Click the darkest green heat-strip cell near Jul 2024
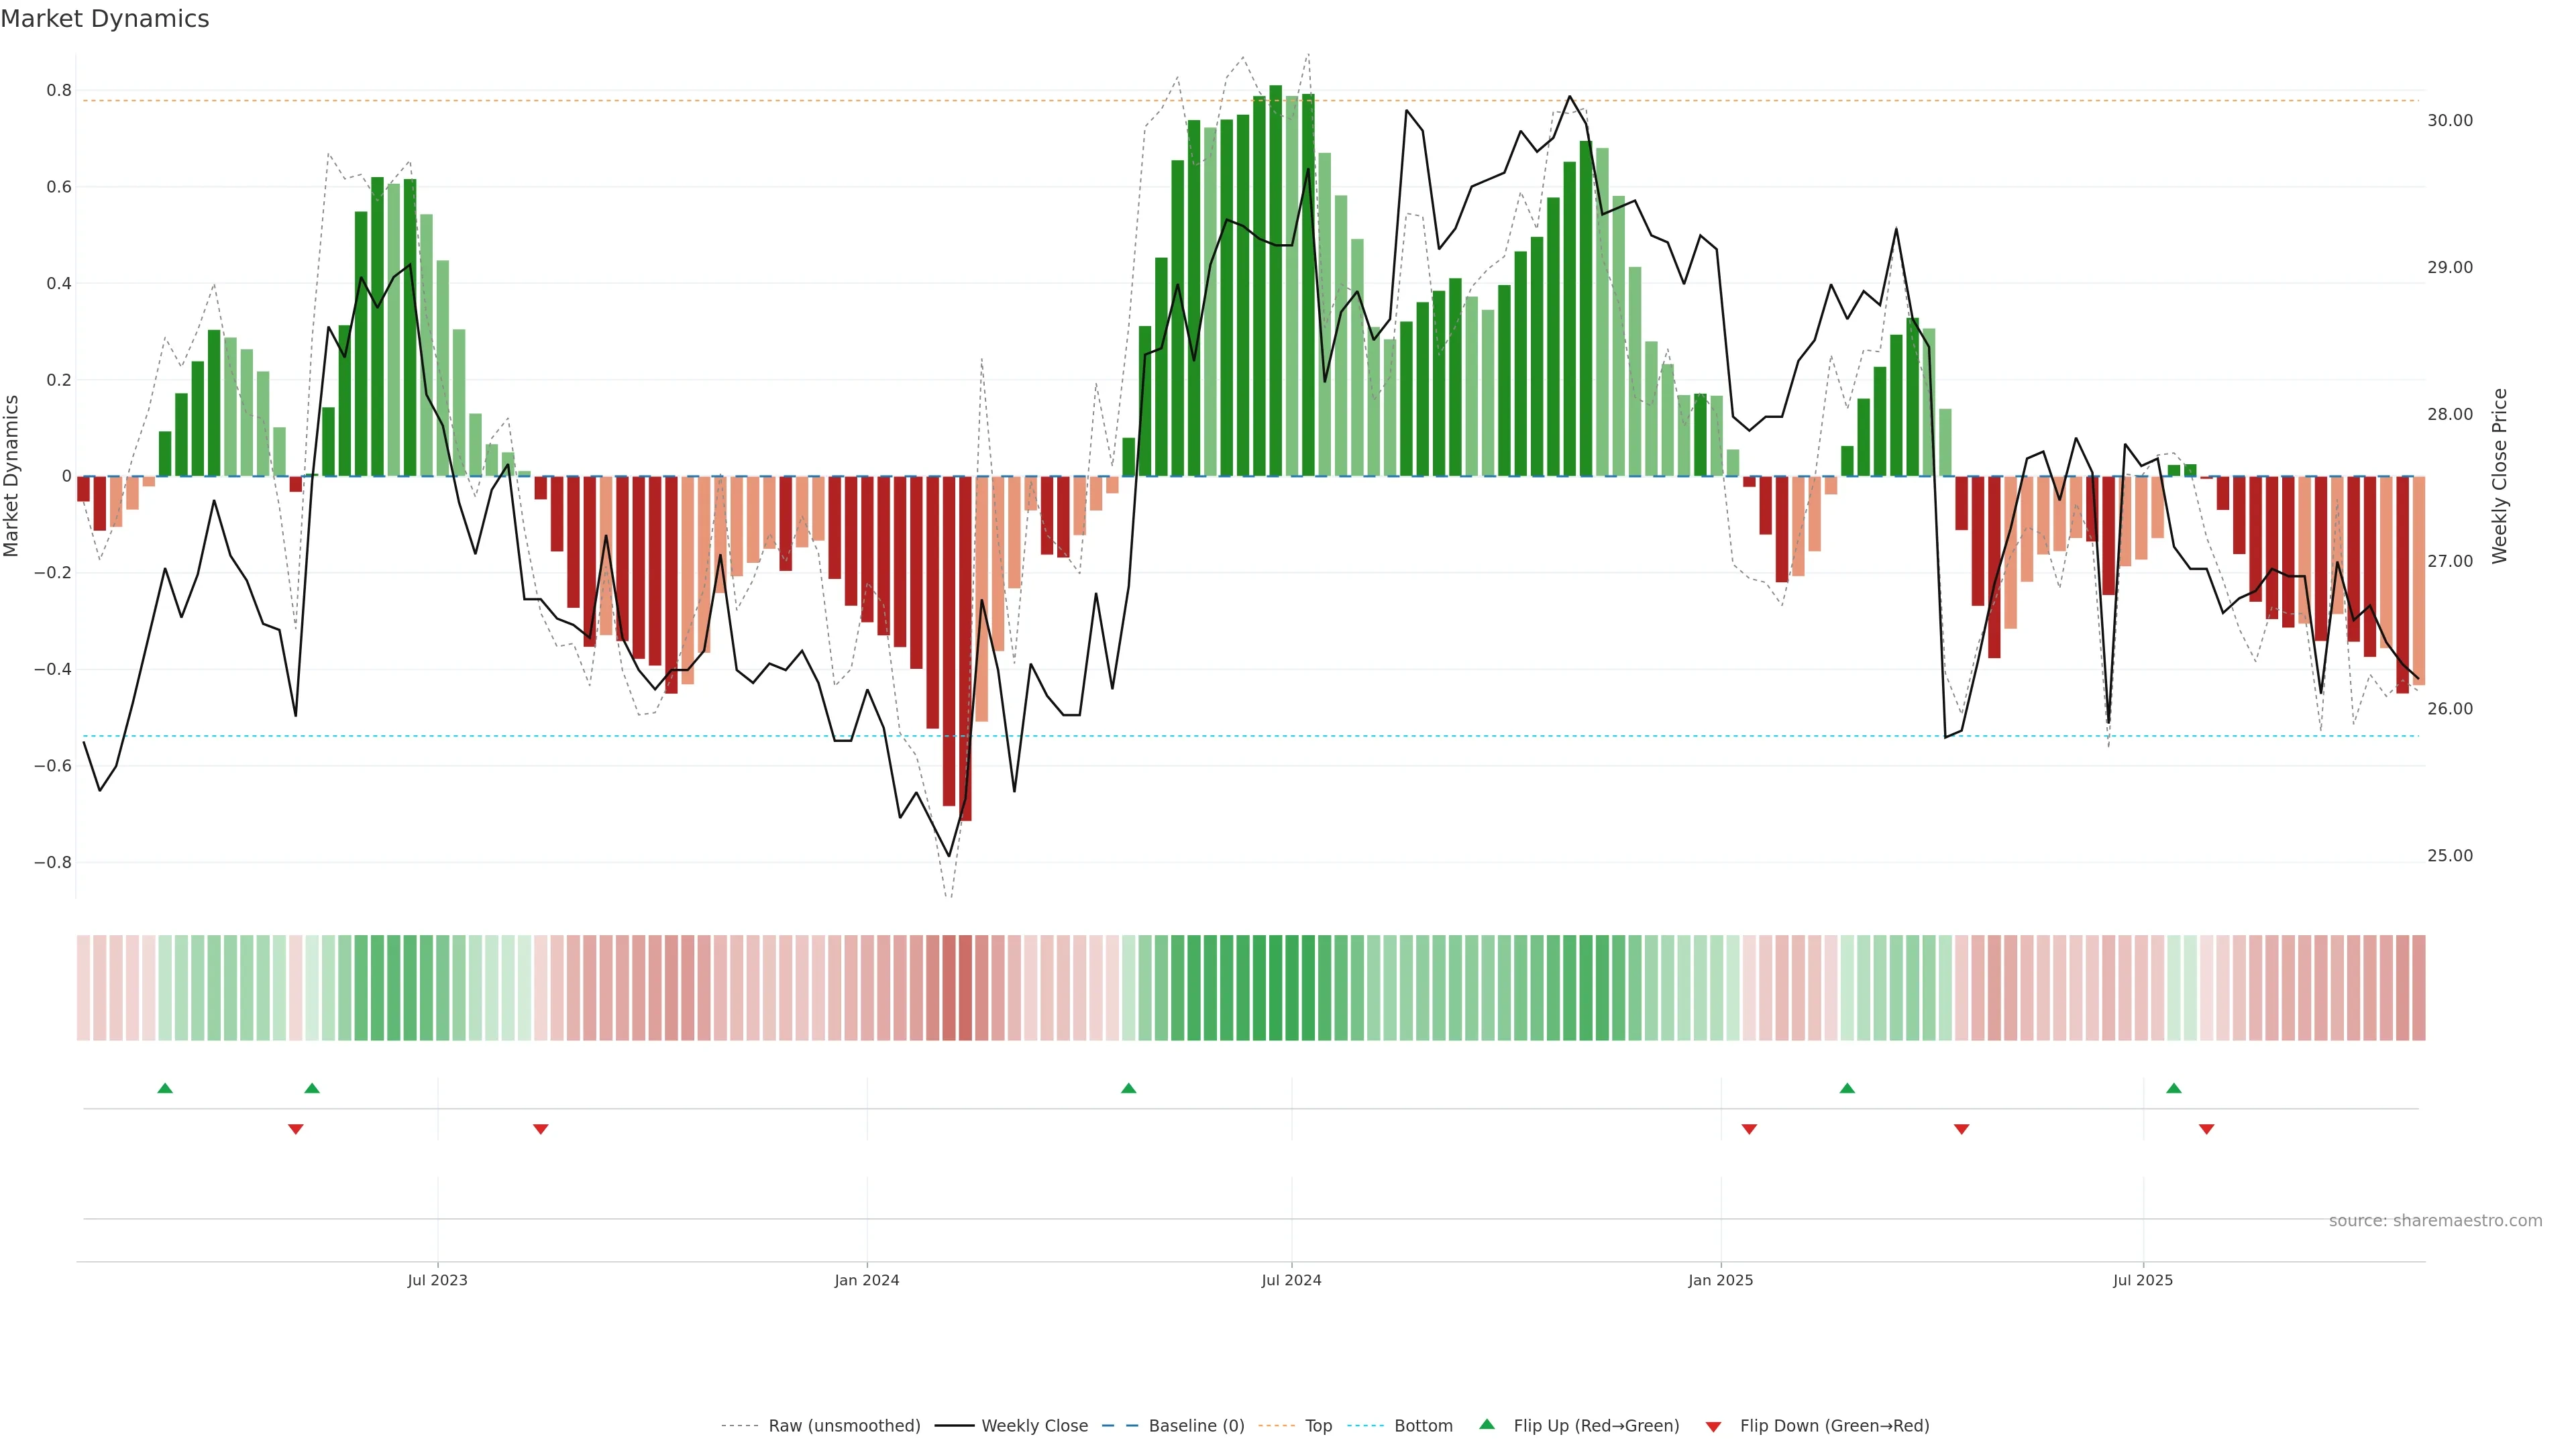The width and height of the screenshot is (2576, 1449). point(1275,988)
